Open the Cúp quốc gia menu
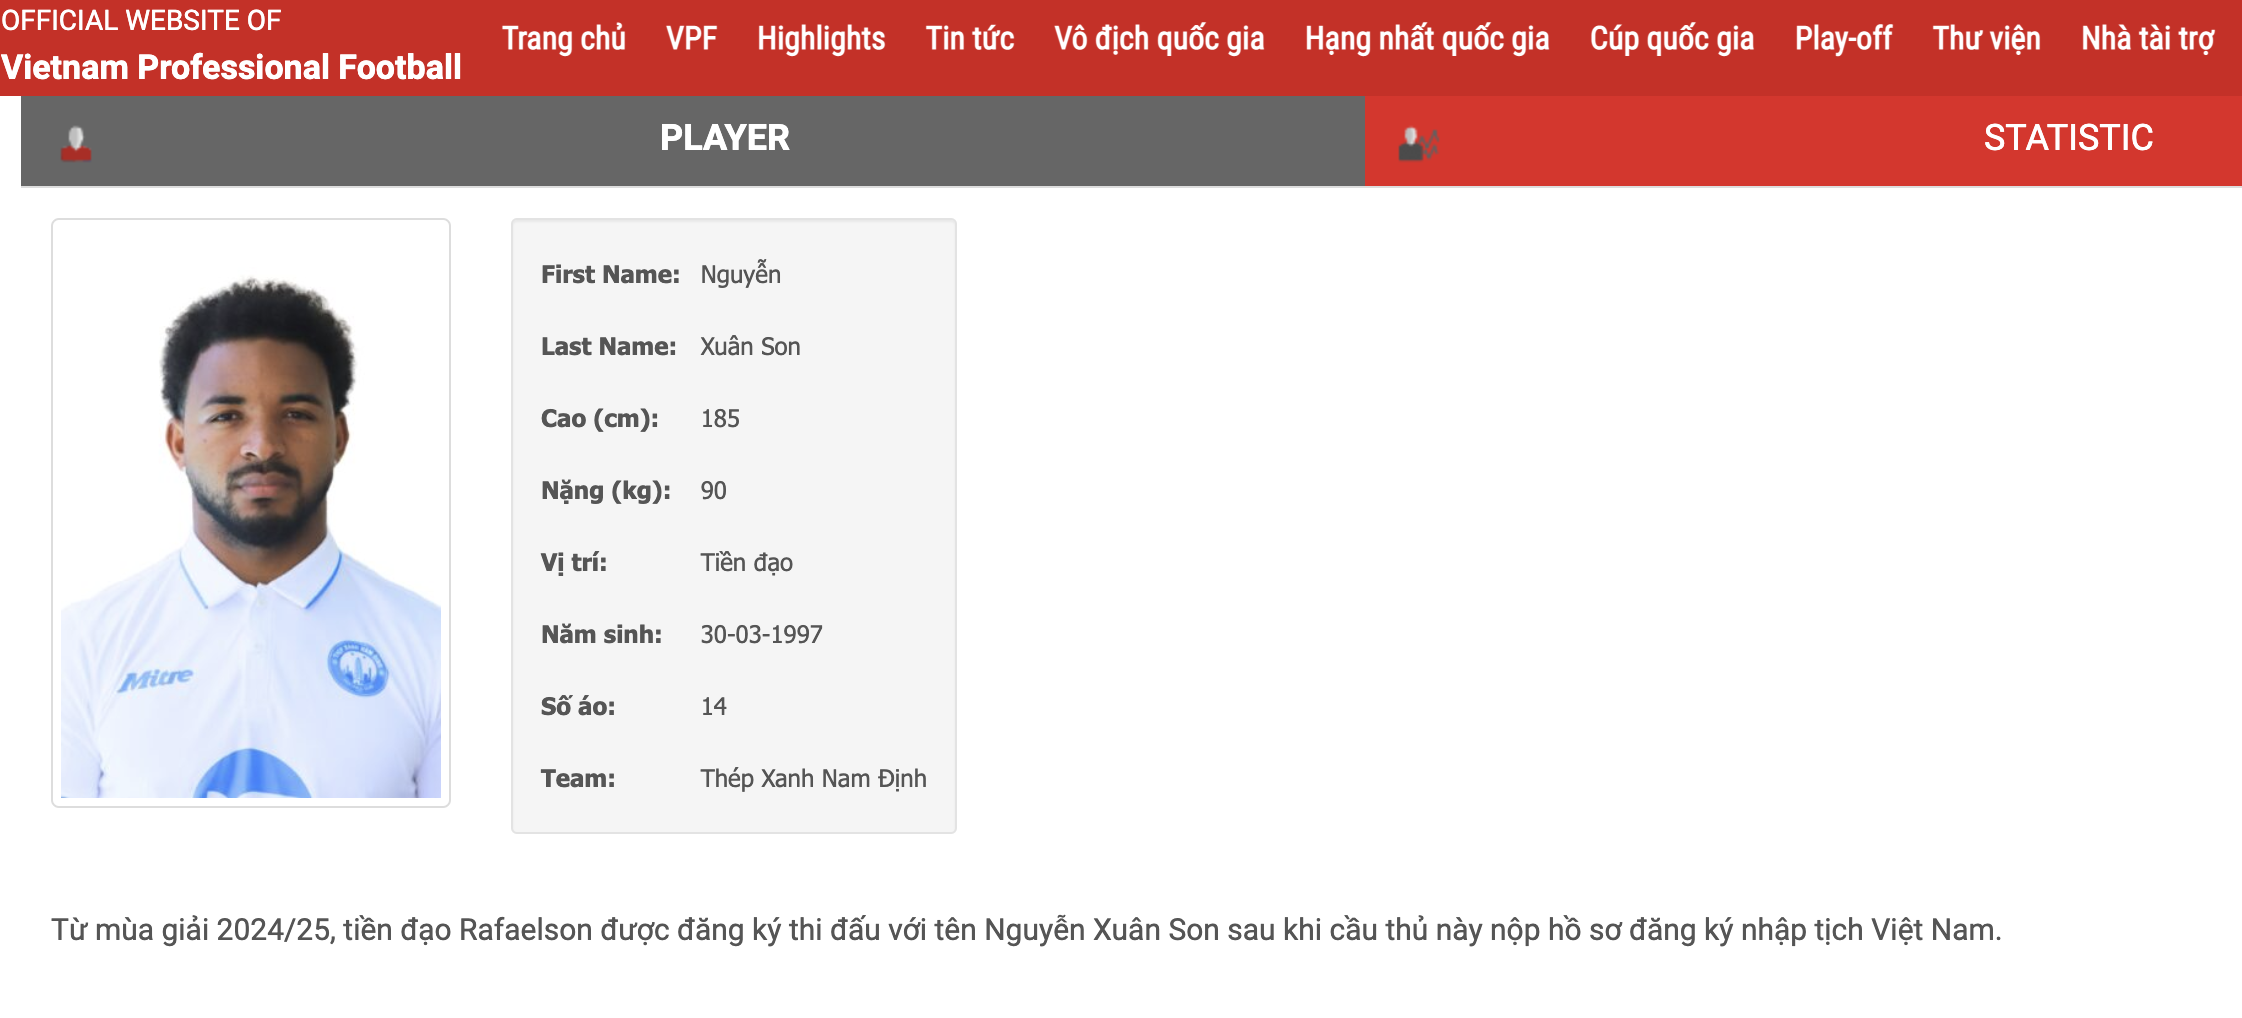 pos(1671,39)
